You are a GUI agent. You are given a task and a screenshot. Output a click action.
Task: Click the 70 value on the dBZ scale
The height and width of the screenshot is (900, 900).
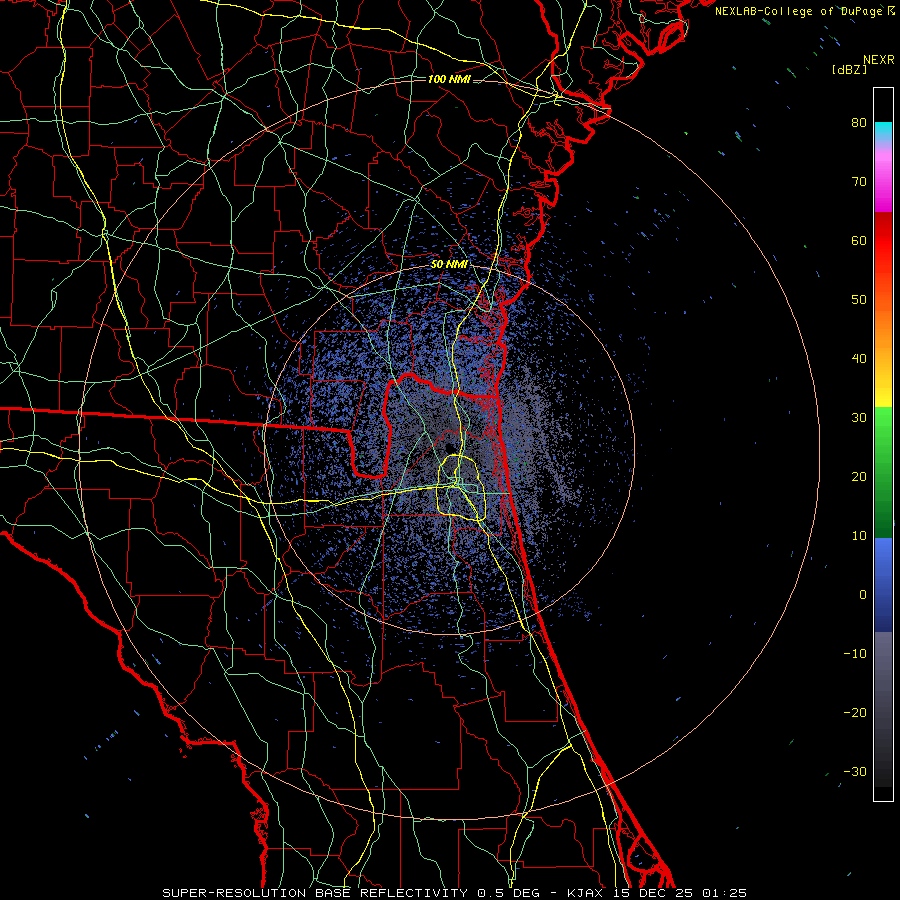[859, 181]
